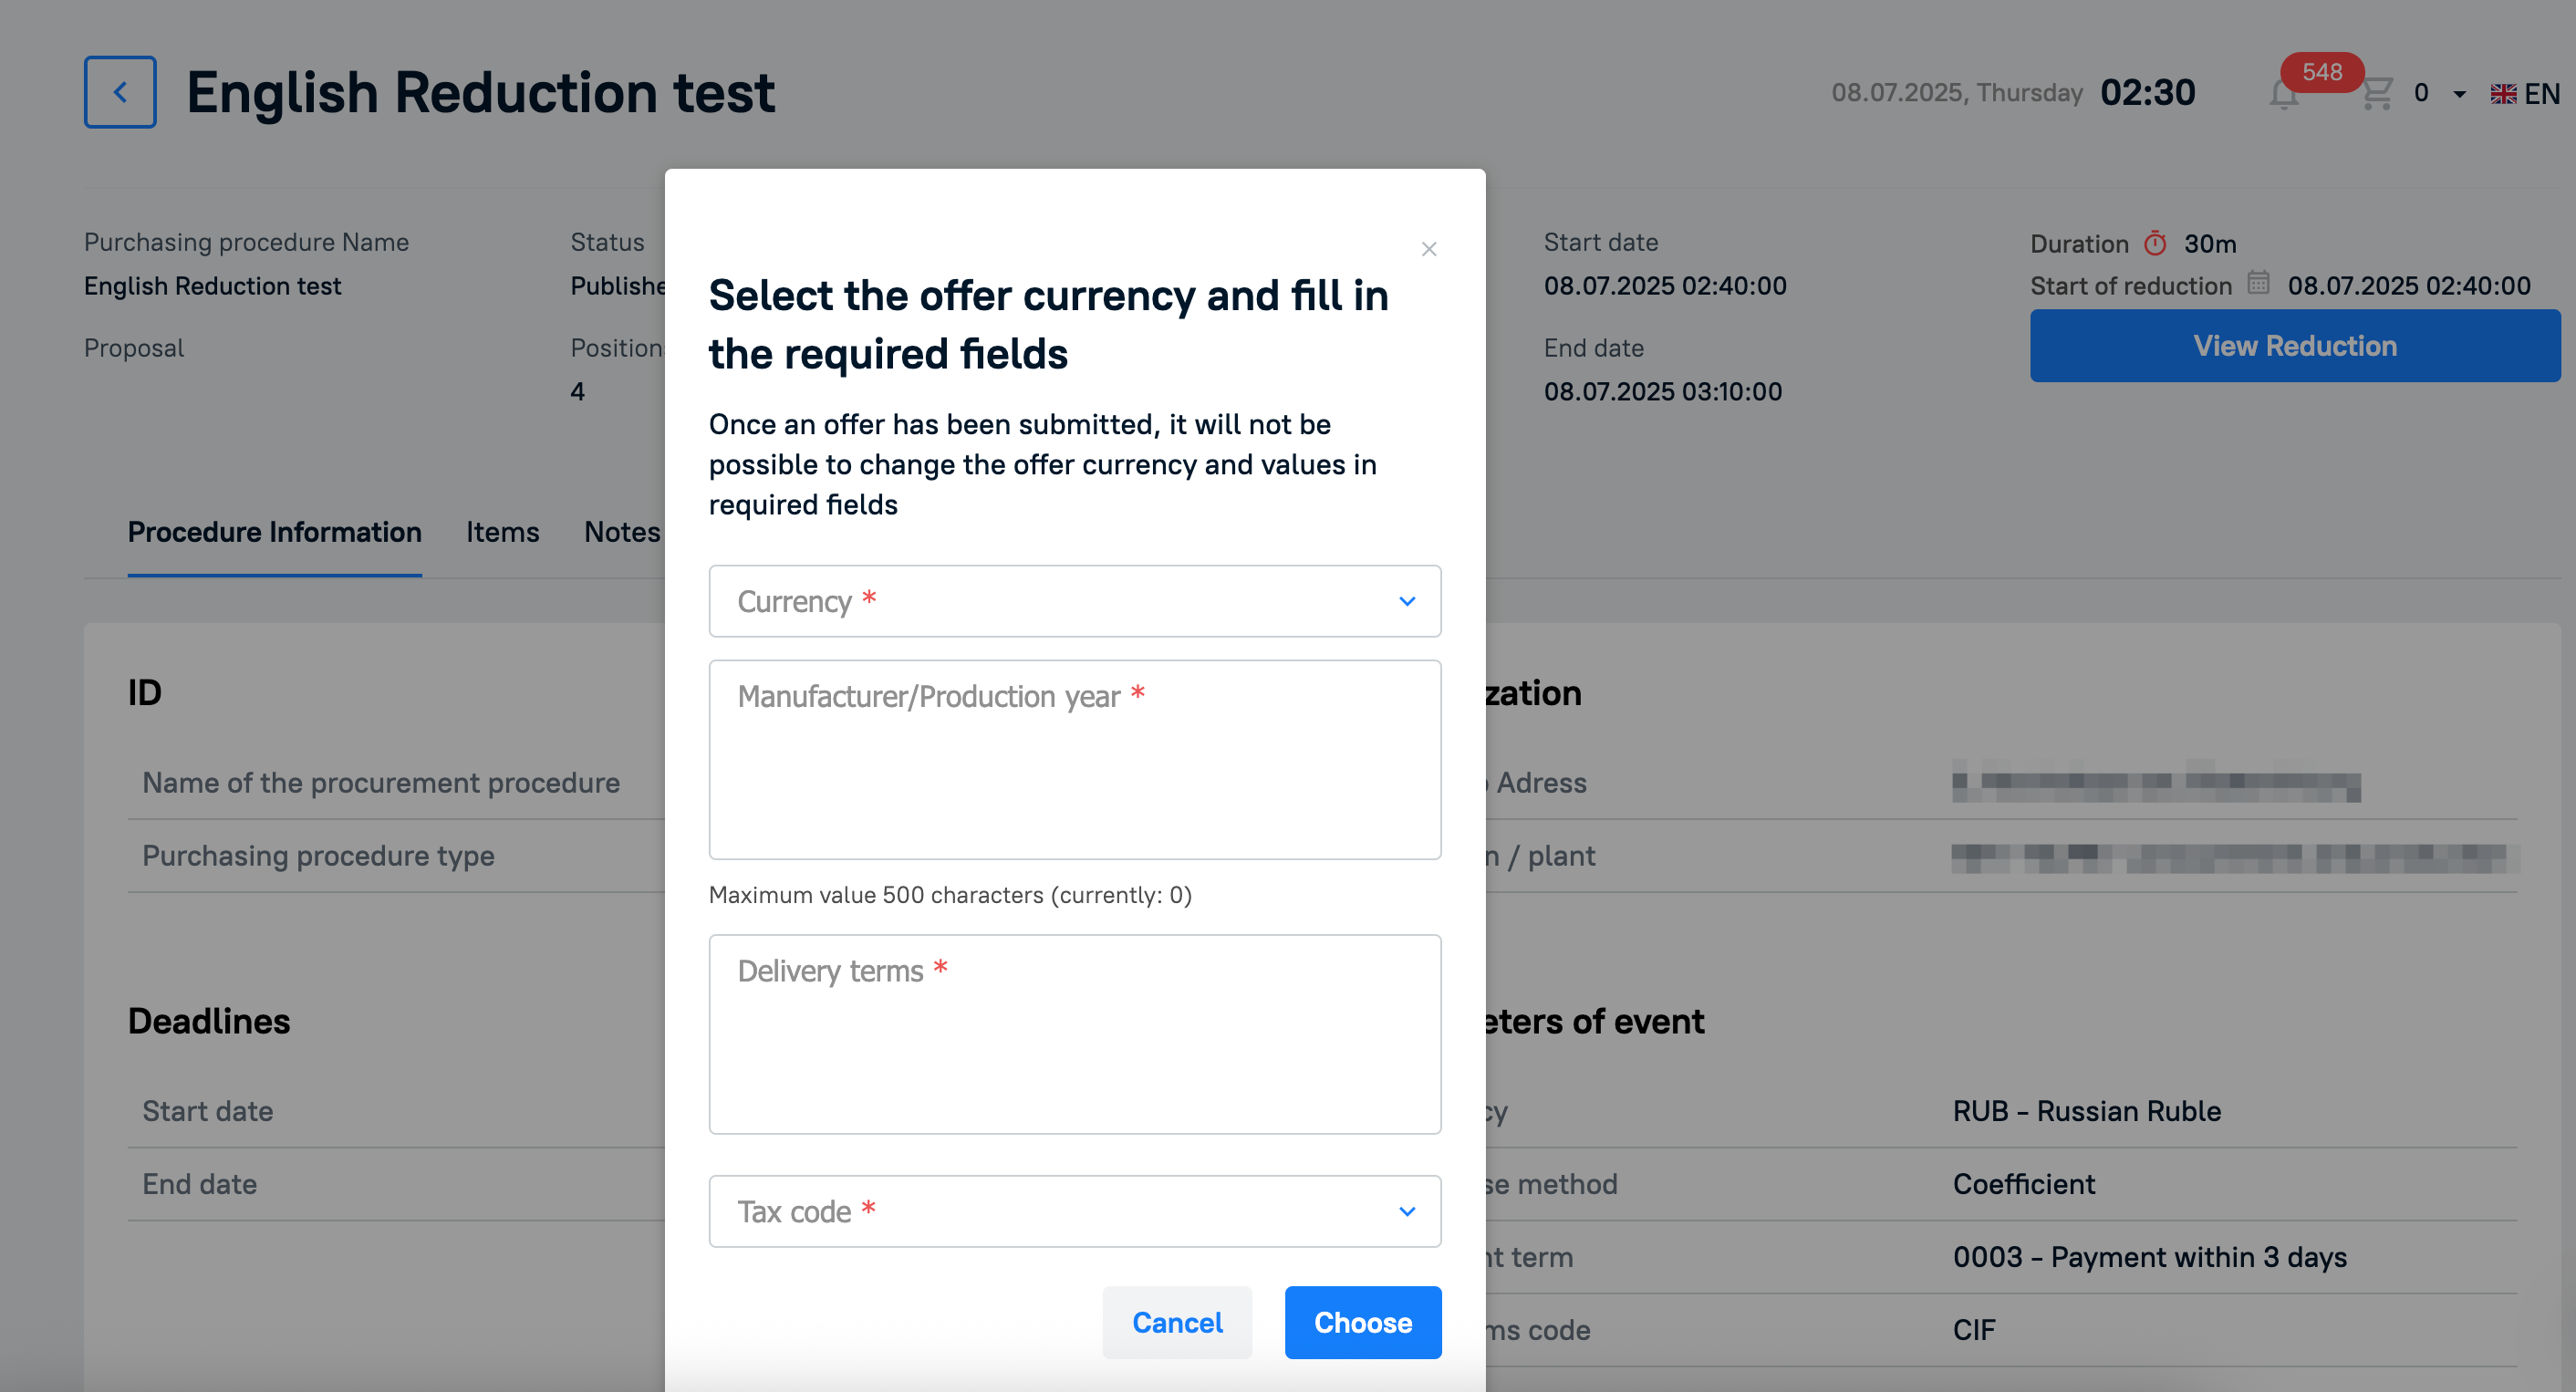Click the Cancel button
This screenshot has width=2576, height=1392.
1177,1322
